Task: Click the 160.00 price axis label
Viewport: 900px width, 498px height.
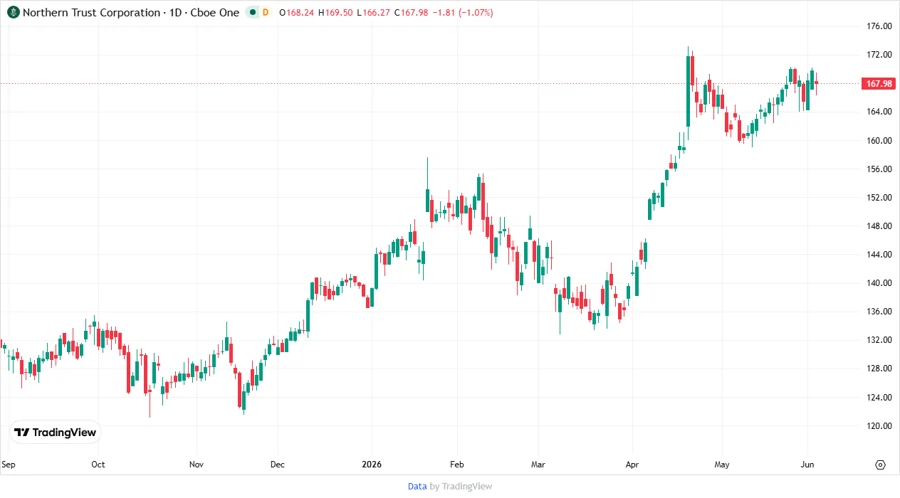Action: (879, 141)
